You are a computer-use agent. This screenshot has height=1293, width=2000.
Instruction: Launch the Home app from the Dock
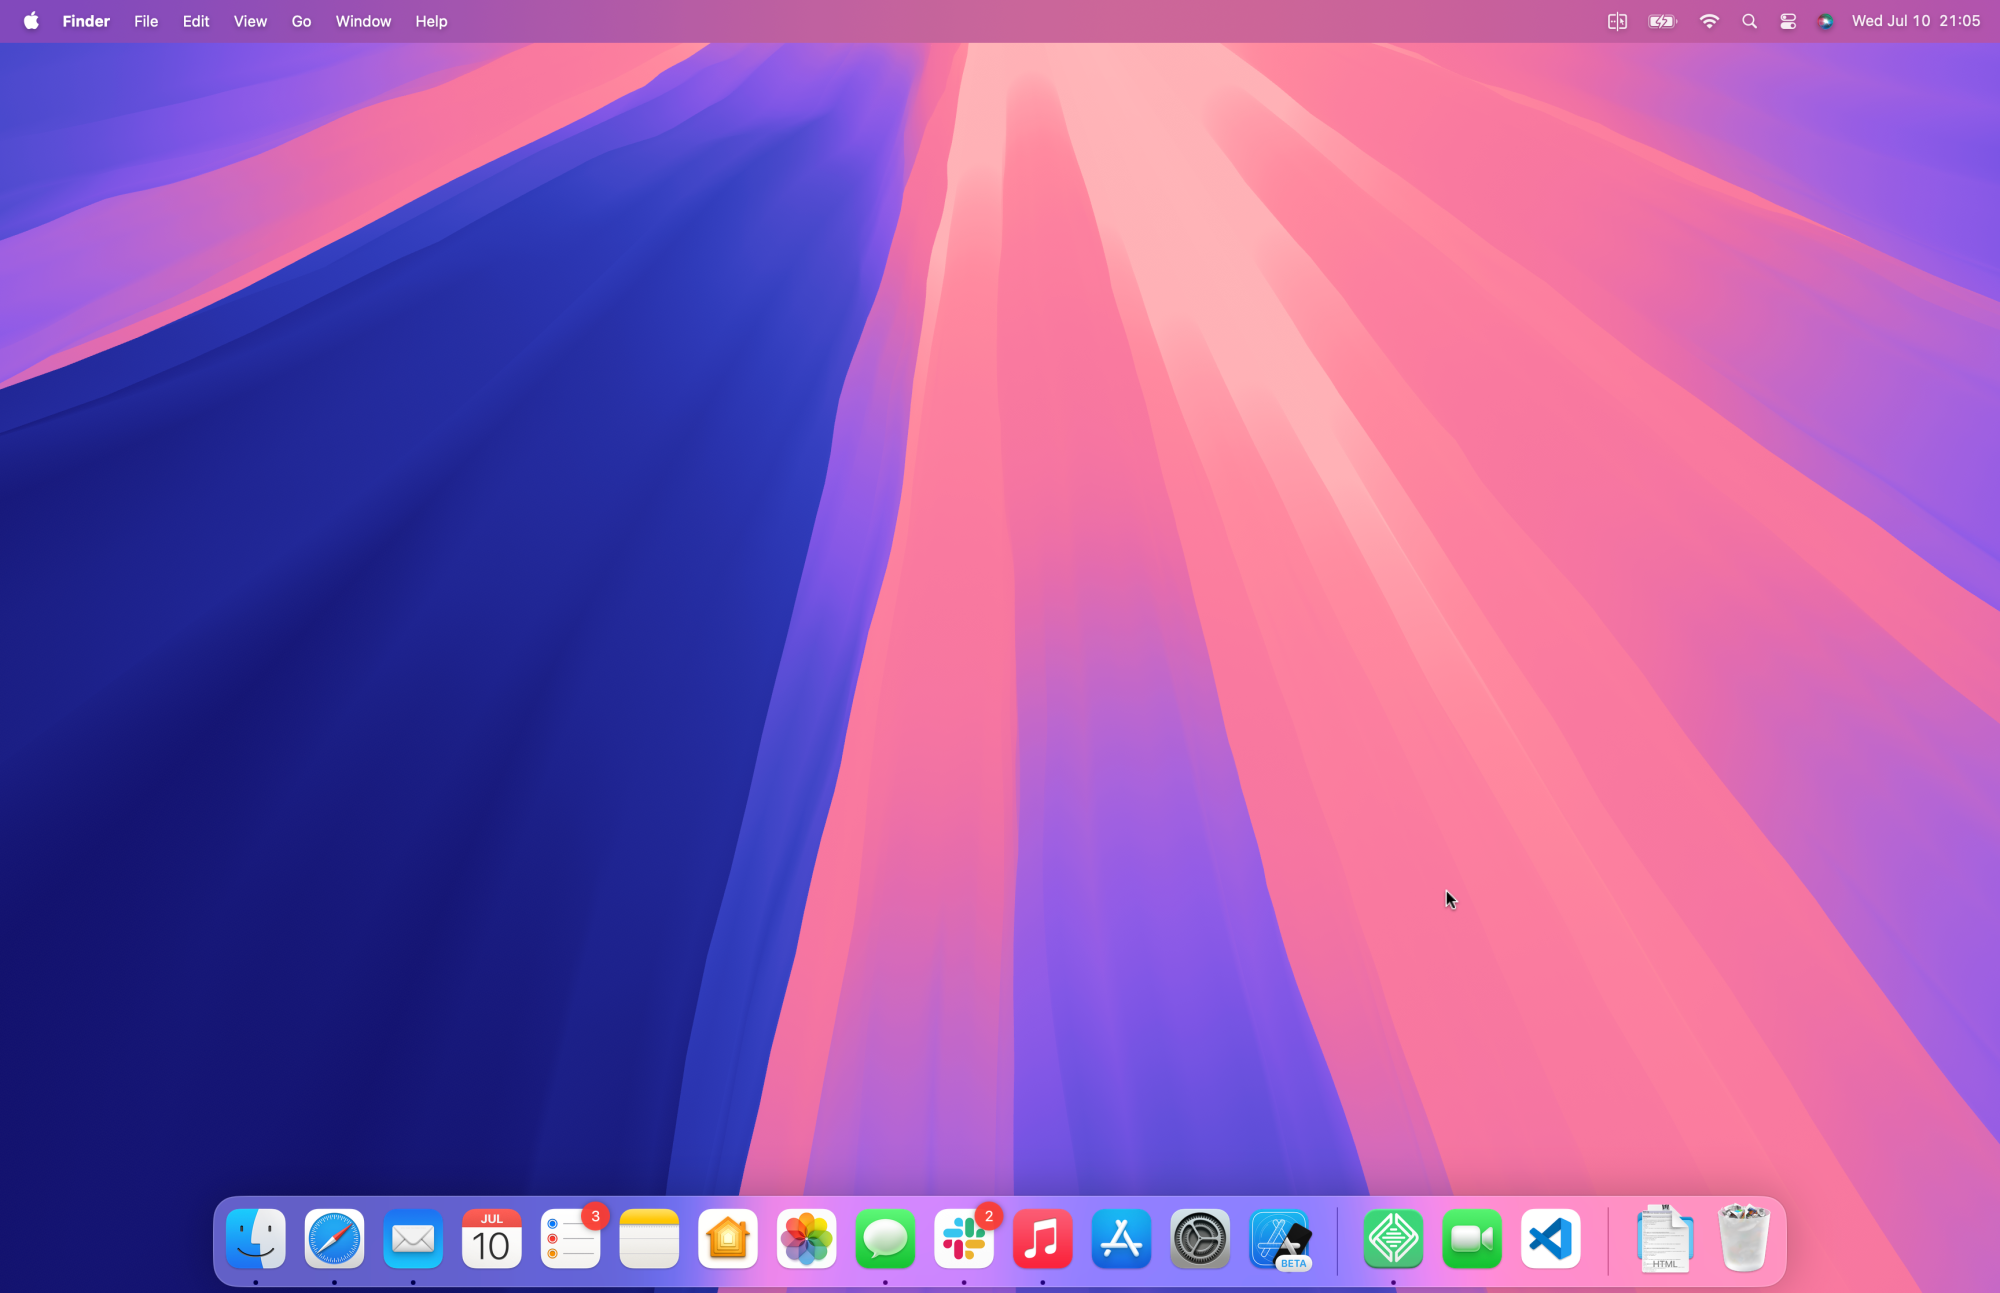[x=728, y=1239]
